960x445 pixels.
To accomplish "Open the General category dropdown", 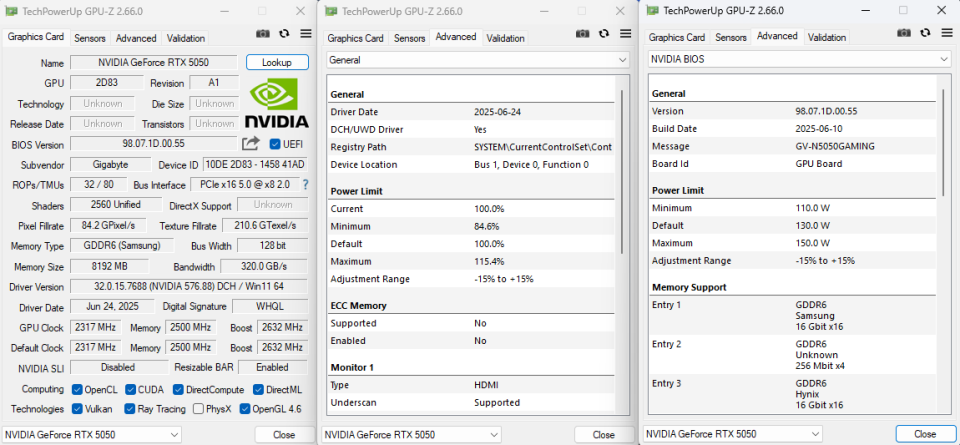I will pos(478,60).
